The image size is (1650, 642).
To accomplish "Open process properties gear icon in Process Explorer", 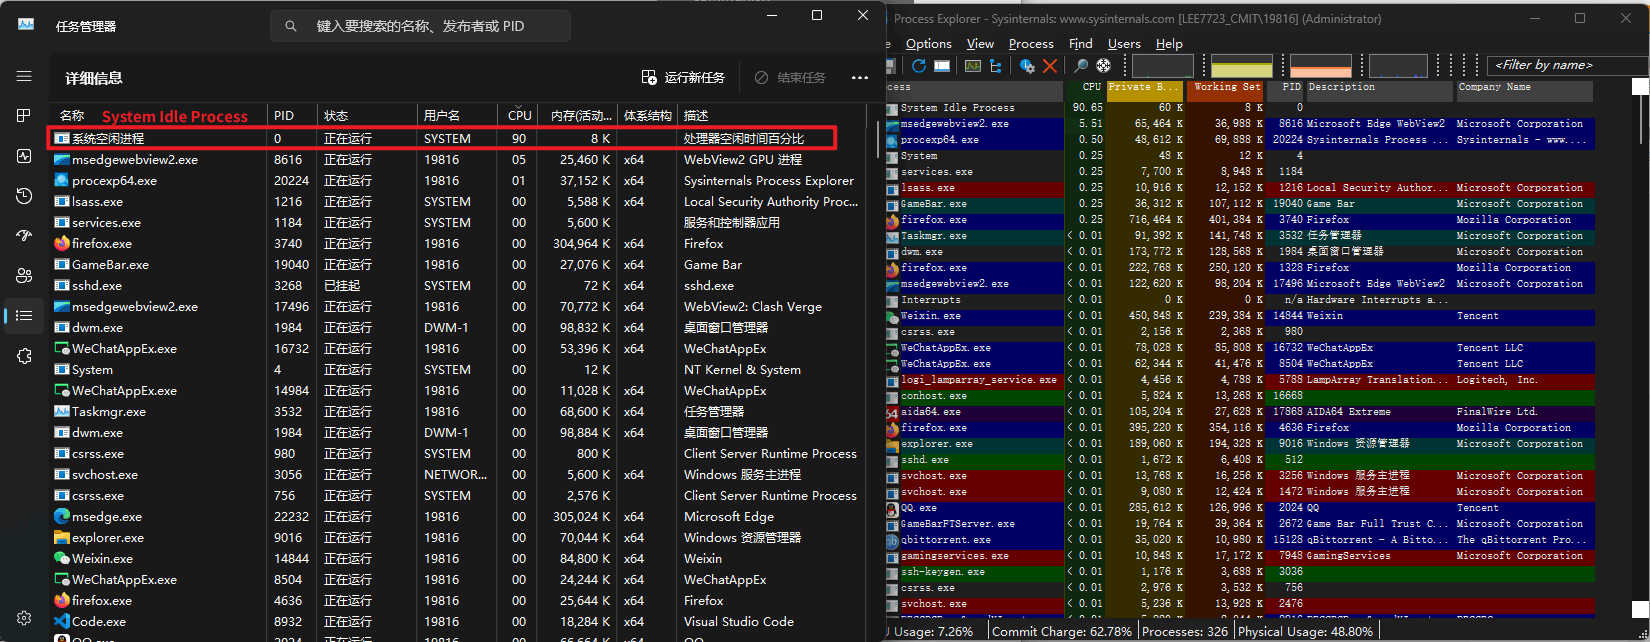I will click(x=1027, y=66).
